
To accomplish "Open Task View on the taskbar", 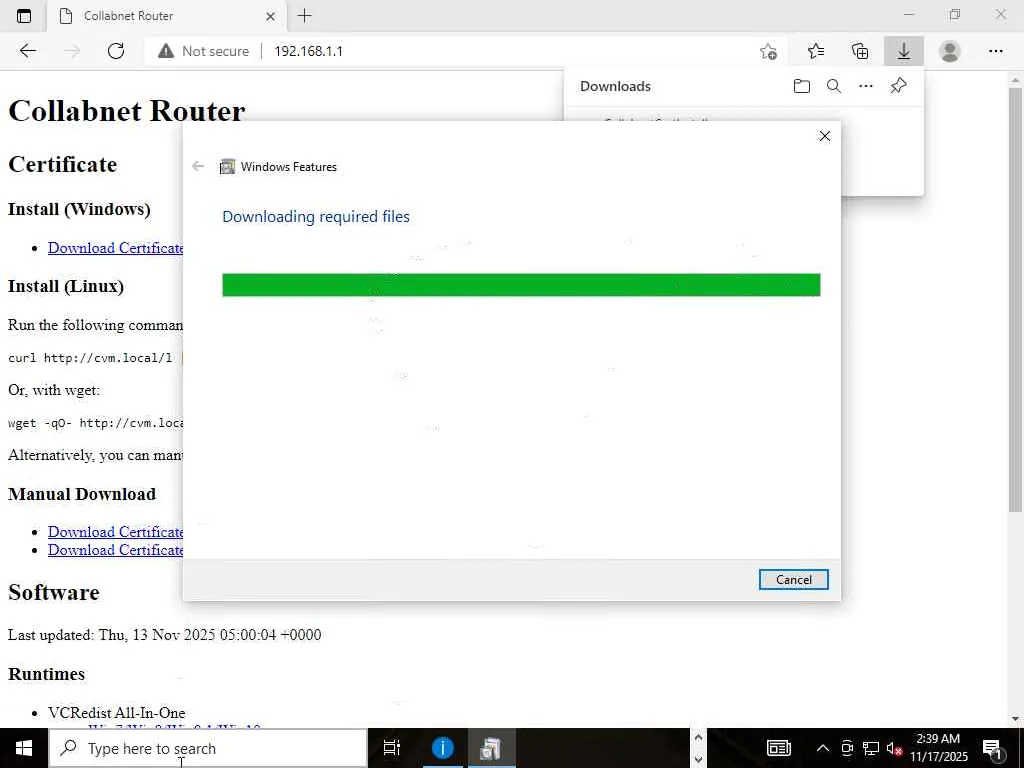I will click(x=391, y=748).
